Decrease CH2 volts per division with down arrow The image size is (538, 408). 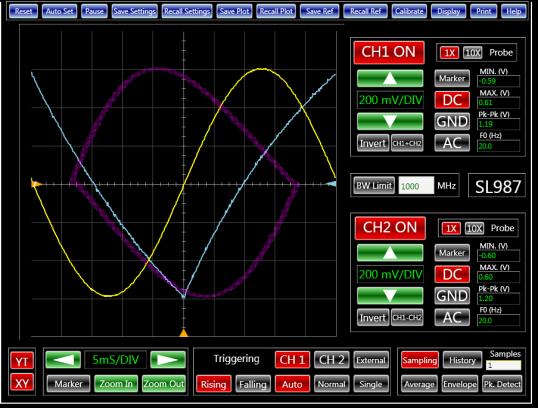(x=390, y=296)
